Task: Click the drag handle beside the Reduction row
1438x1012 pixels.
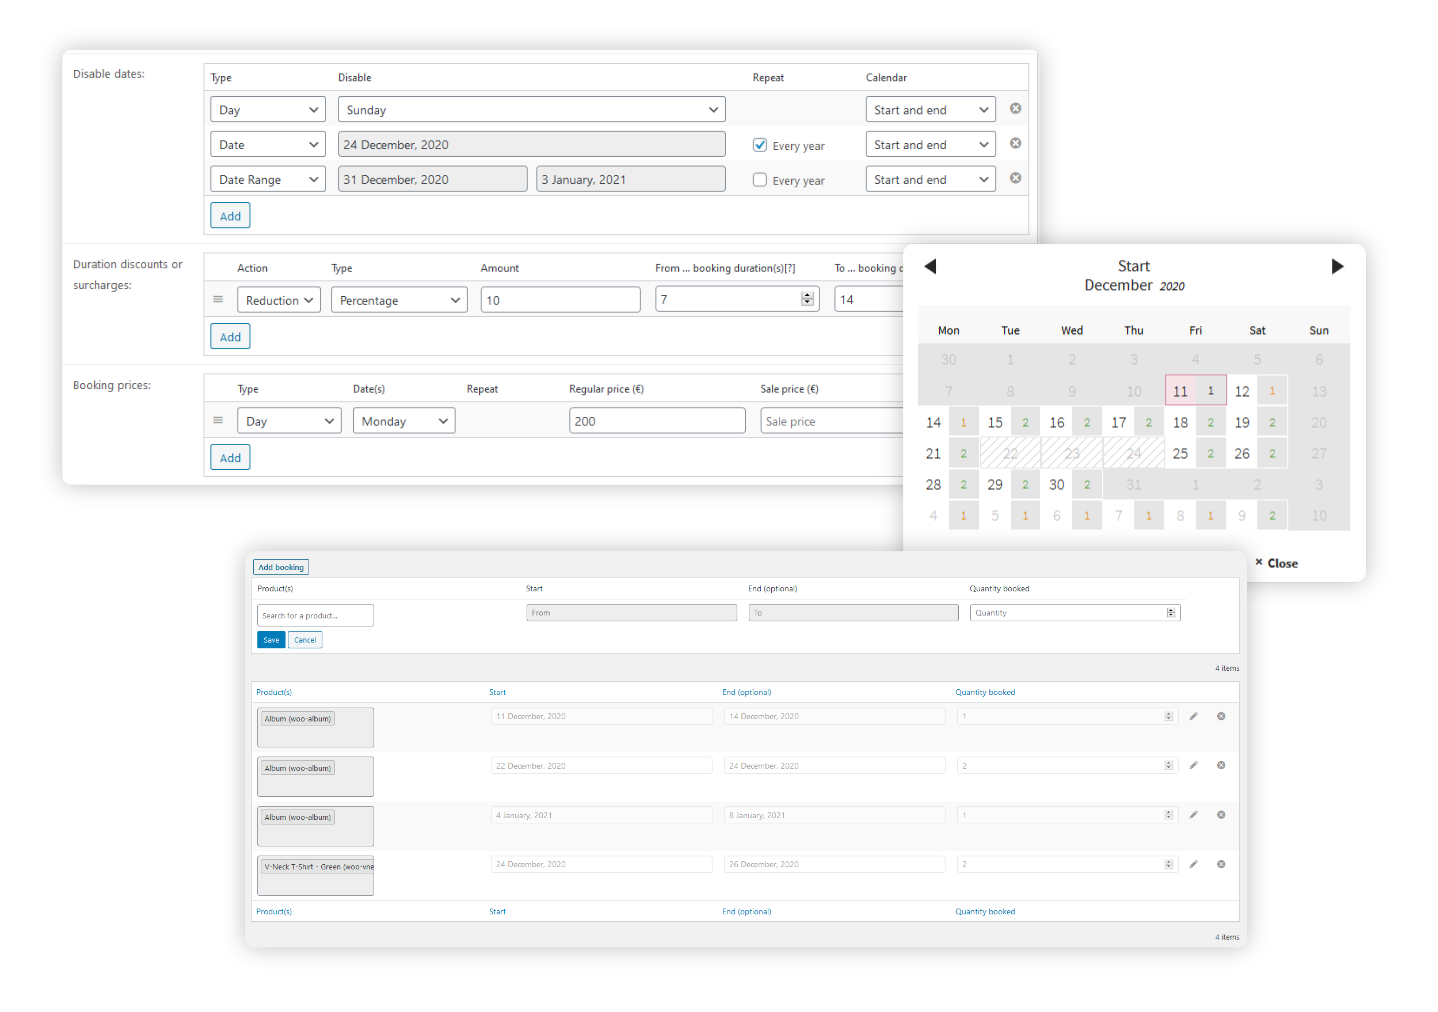Action: pos(218,299)
